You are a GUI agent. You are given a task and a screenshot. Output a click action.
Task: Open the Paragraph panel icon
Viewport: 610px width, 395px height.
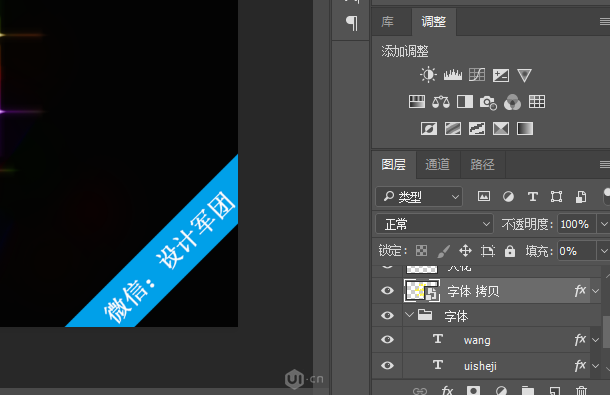pos(352,23)
